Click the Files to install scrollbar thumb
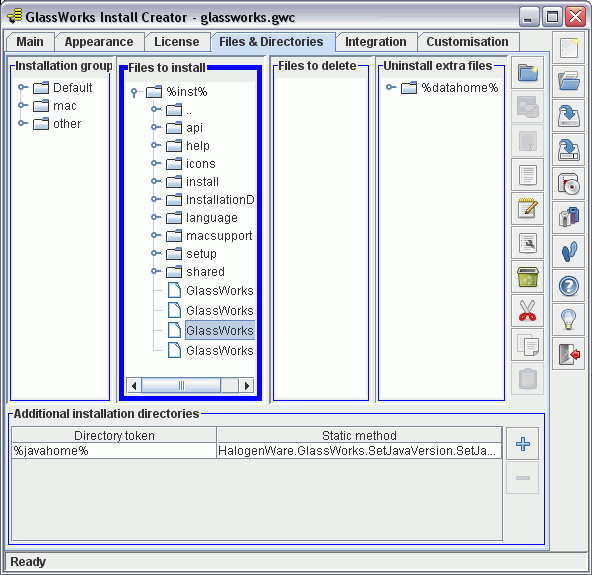The width and height of the screenshot is (592, 575). click(x=181, y=385)
